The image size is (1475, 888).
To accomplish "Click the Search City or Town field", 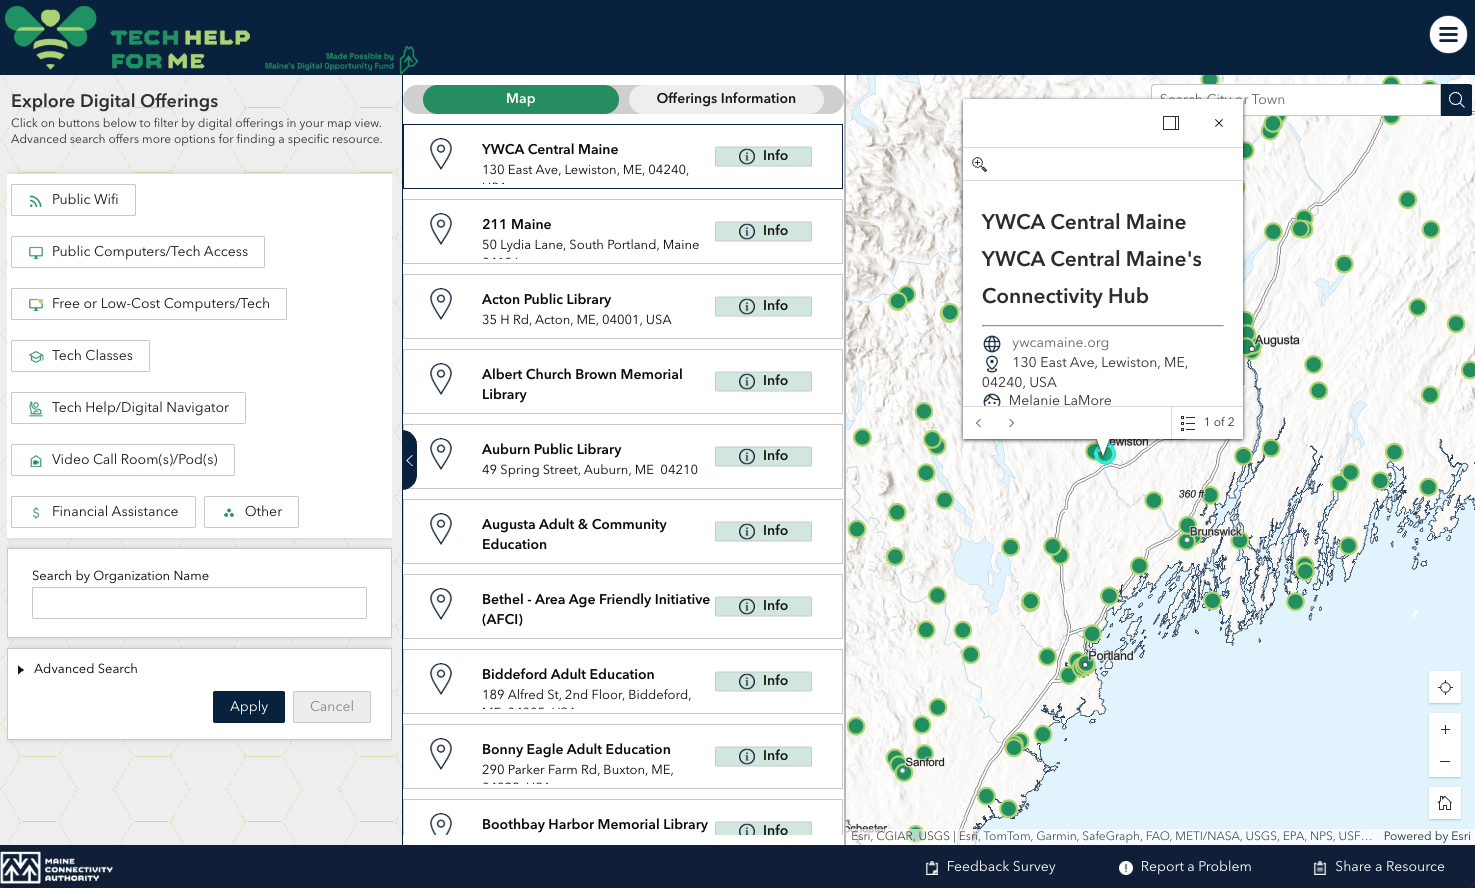I will pos(1296,100).
